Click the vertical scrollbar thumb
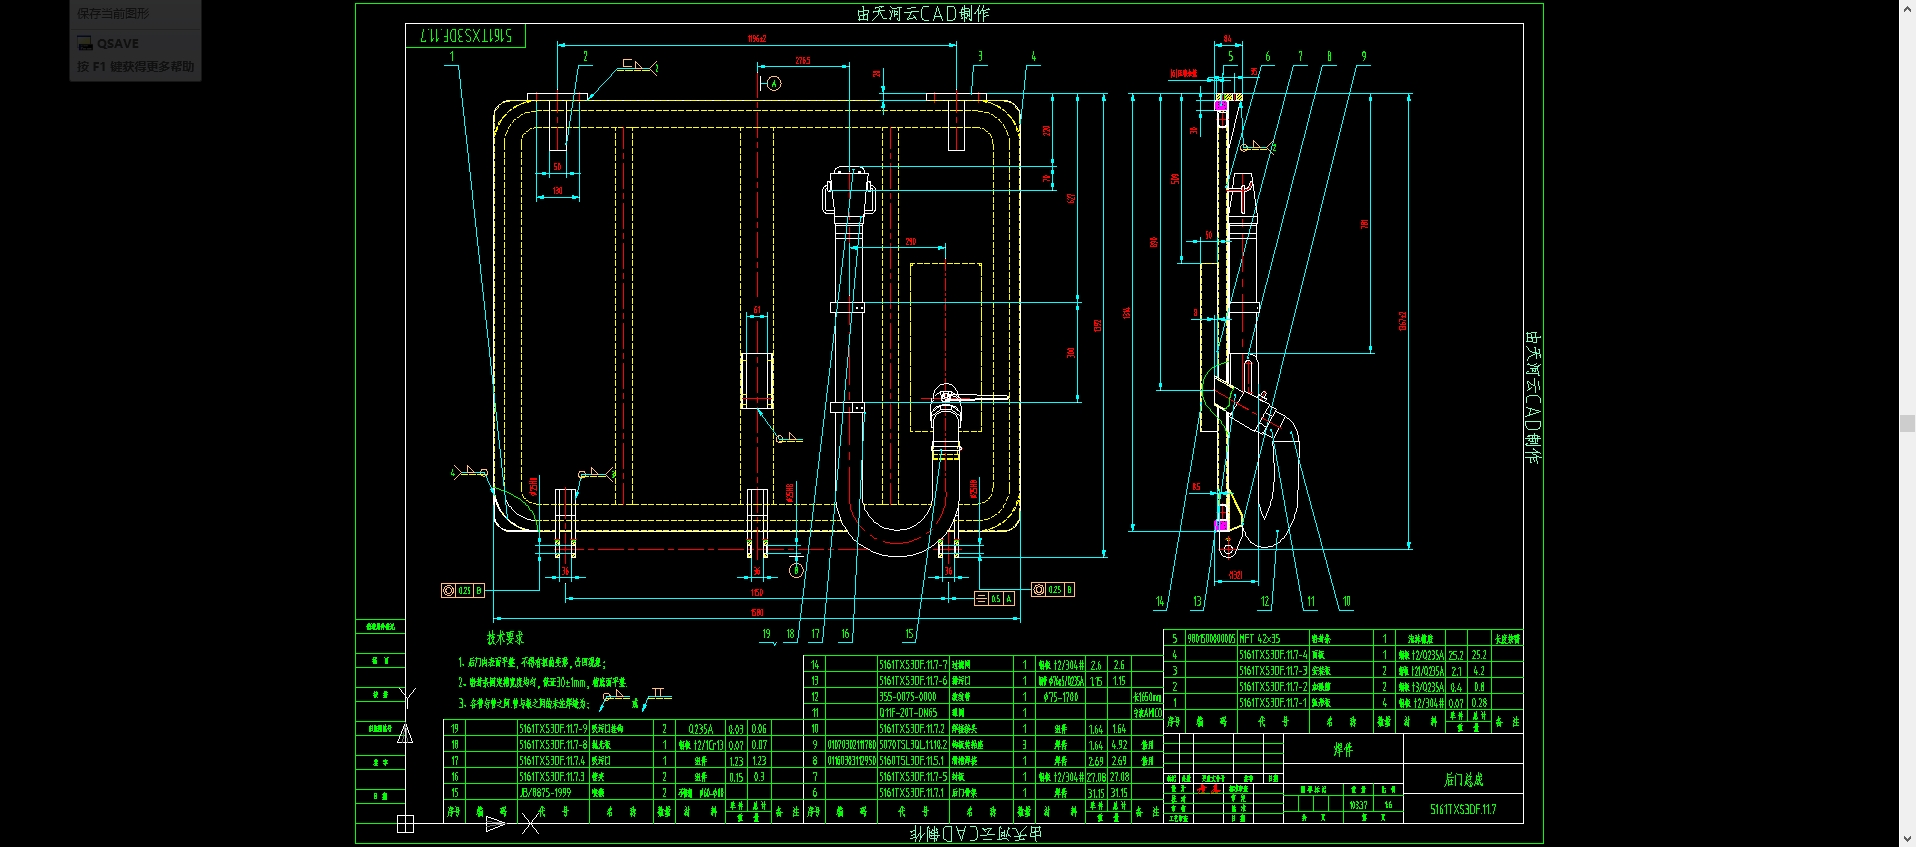Image resolution: width=1916 pixels, height=847 pixels. pos(1907,423)
